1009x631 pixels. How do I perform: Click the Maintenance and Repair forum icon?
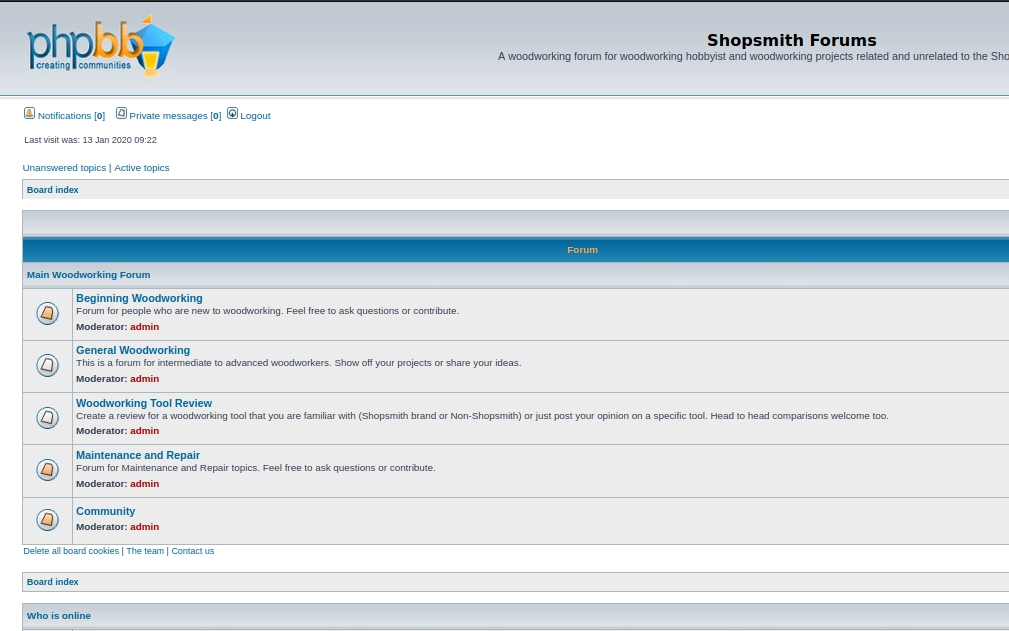[47, 470]
